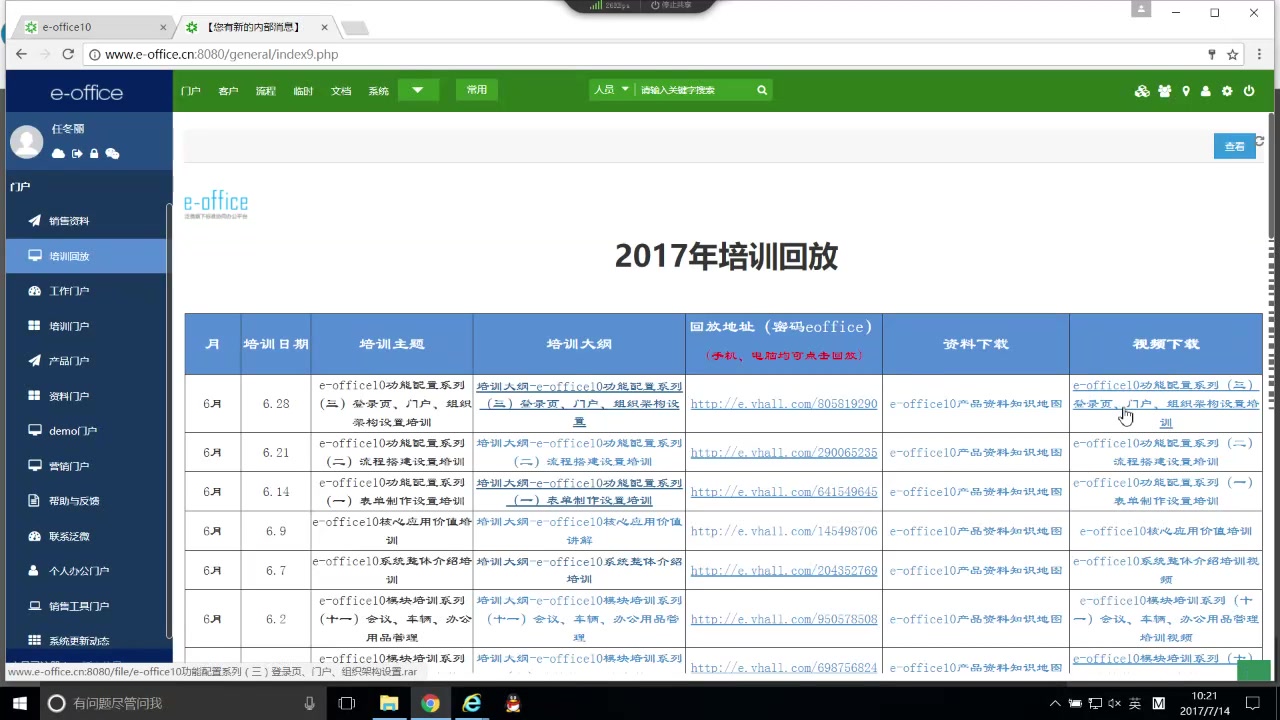Open 销售资料 in the sidebar

86,221
